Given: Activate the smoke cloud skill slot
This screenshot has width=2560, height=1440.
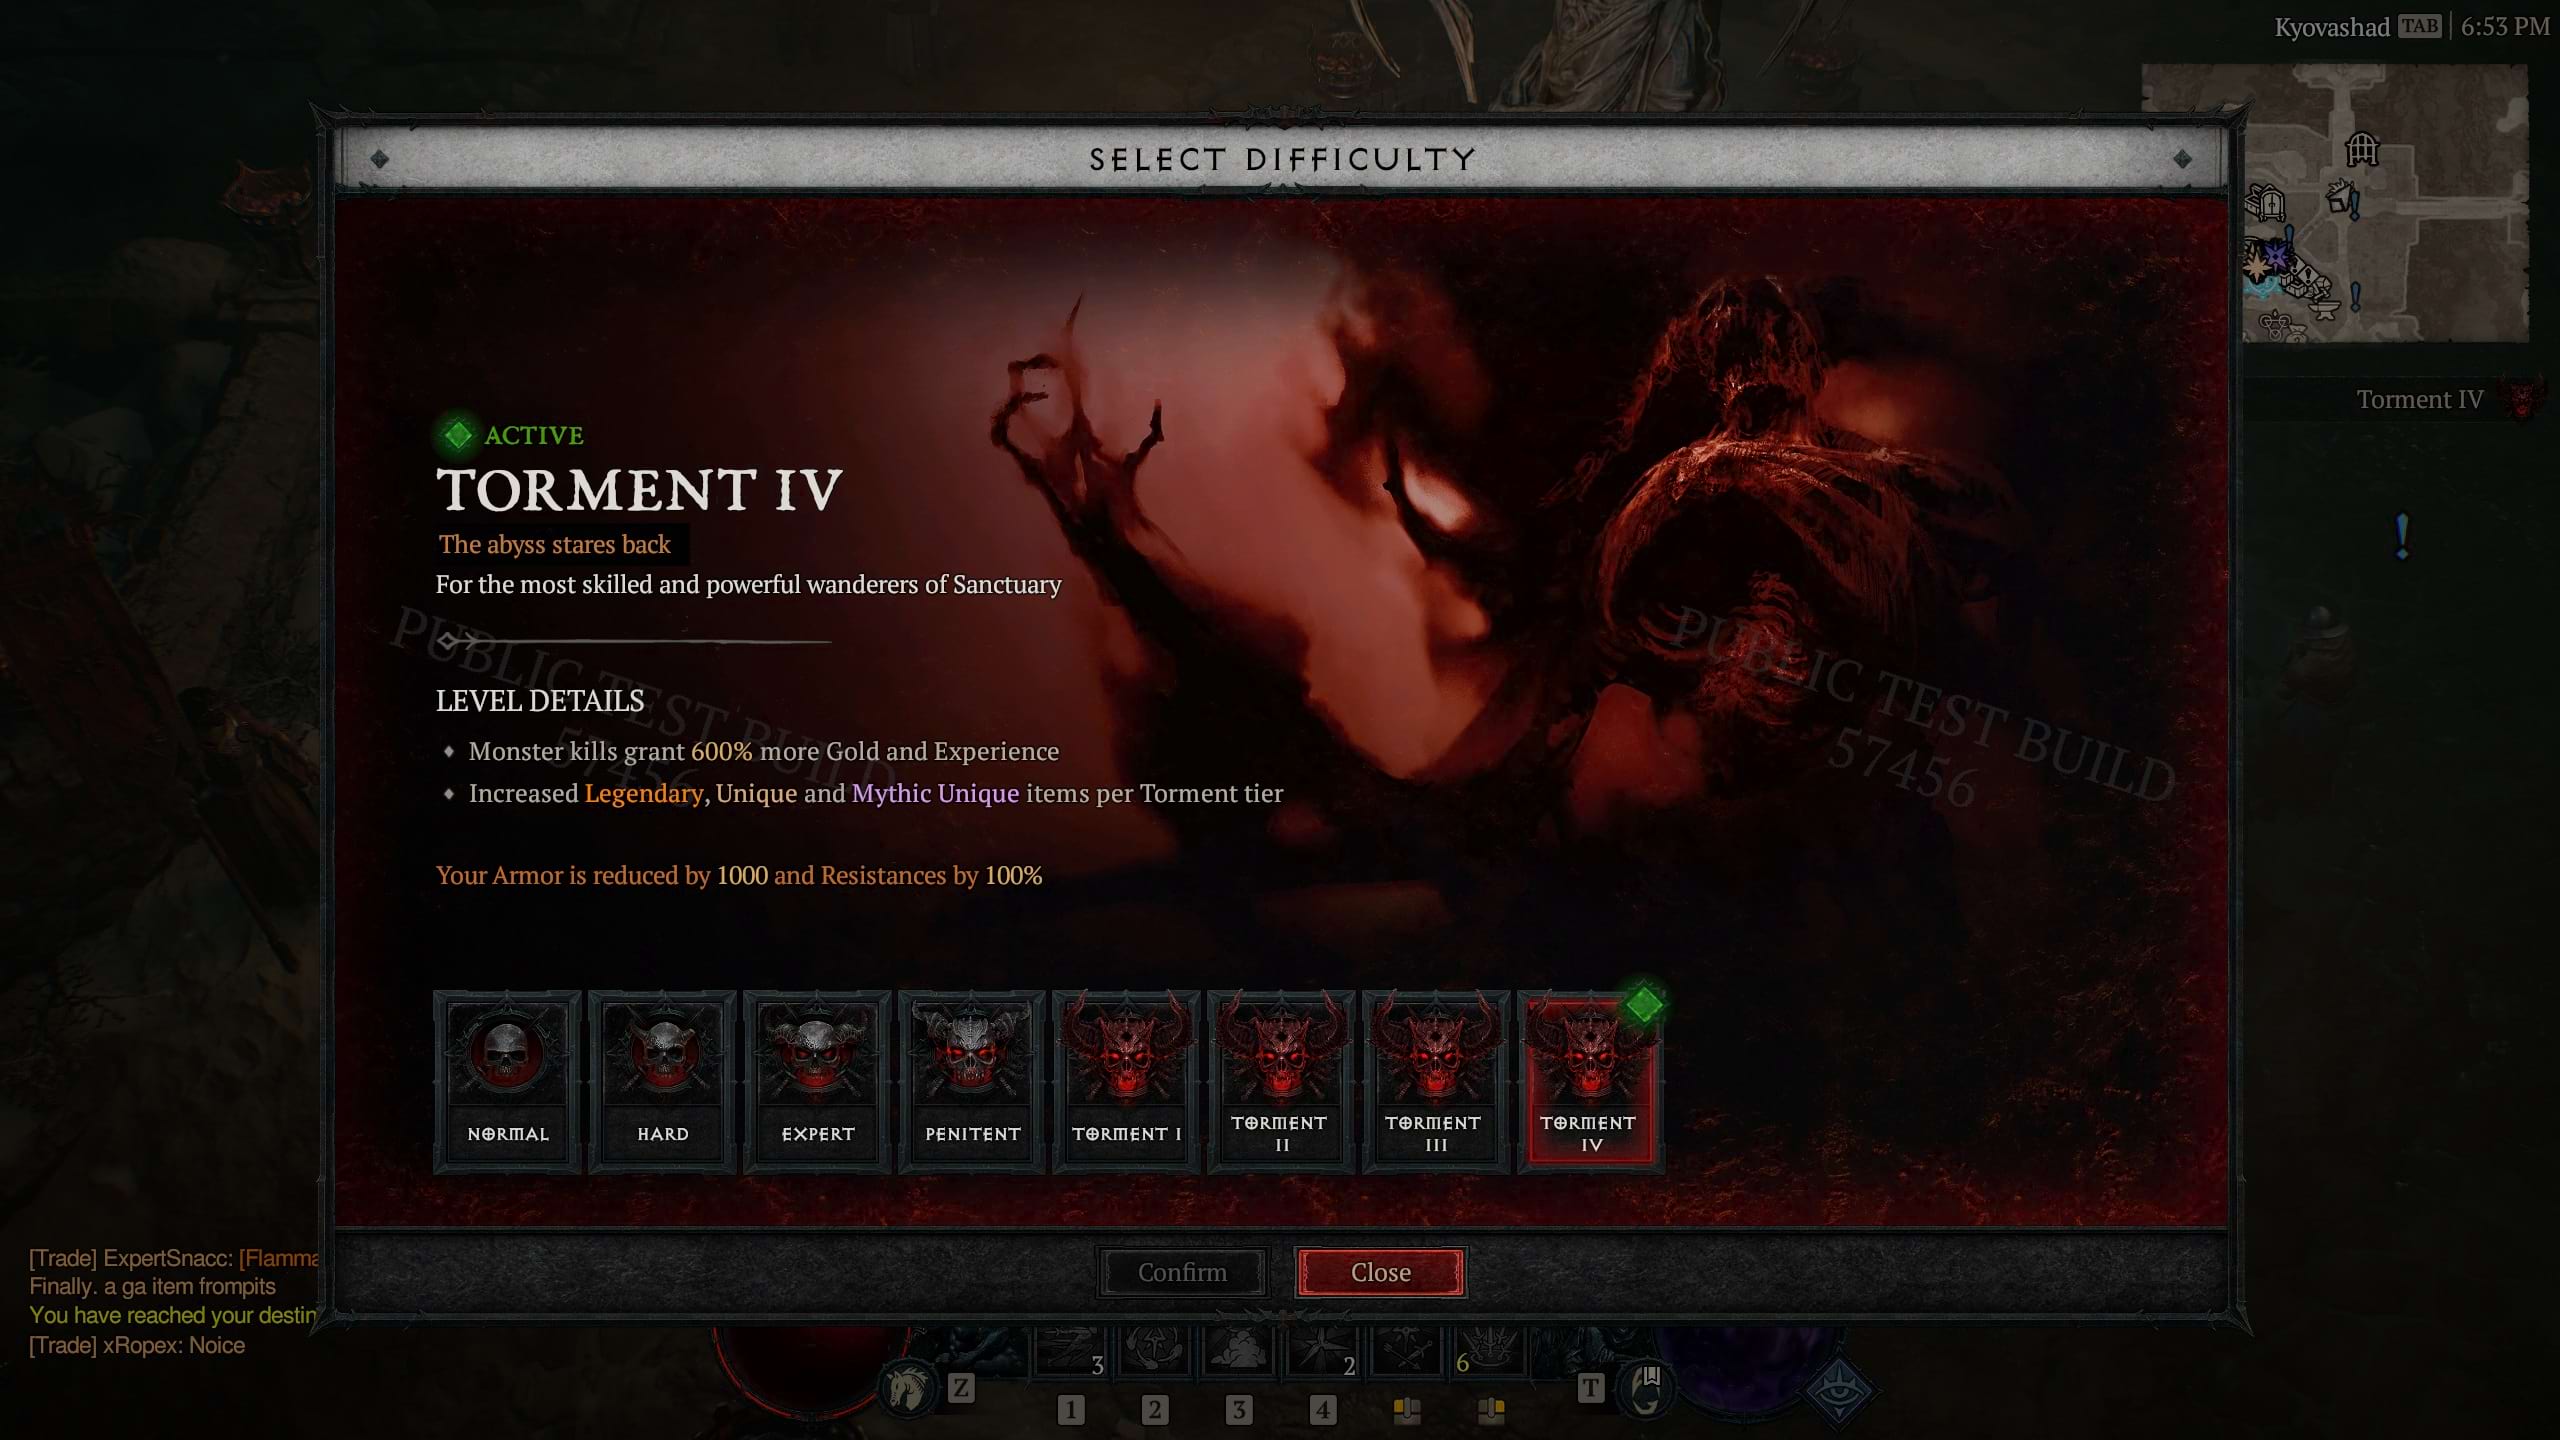Looking at the screenshot, I should (x=1238, y=1351).
